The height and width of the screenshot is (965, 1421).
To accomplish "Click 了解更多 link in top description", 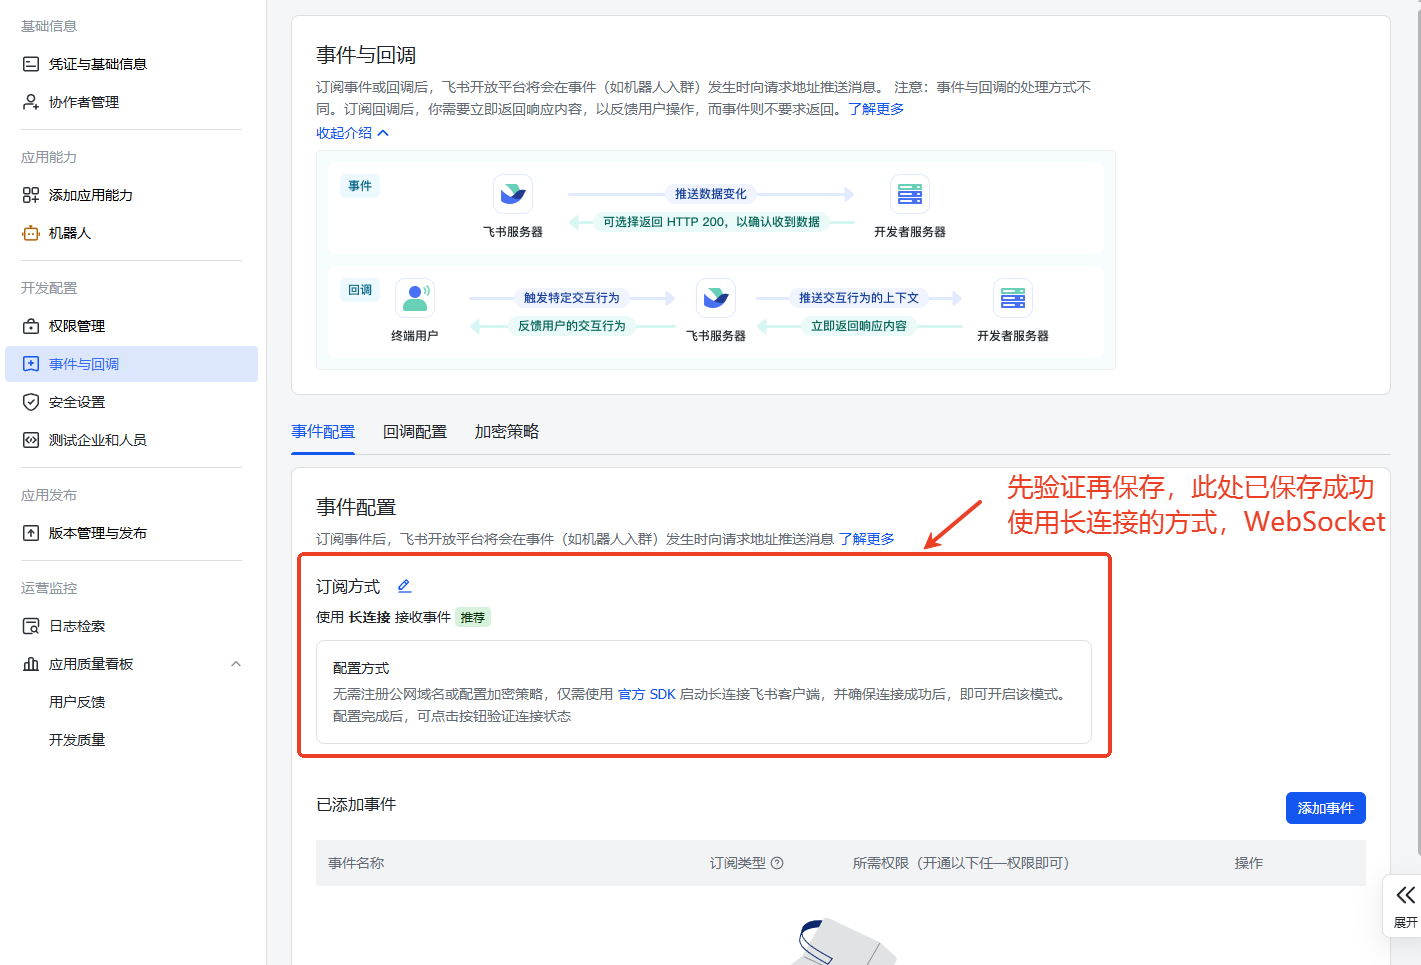I will (x=876, y=109).
